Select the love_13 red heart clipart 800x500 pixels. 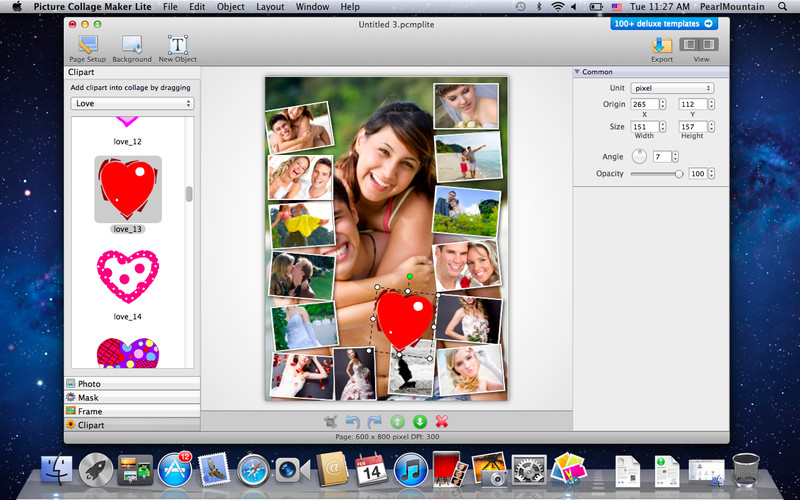(128, 189)
